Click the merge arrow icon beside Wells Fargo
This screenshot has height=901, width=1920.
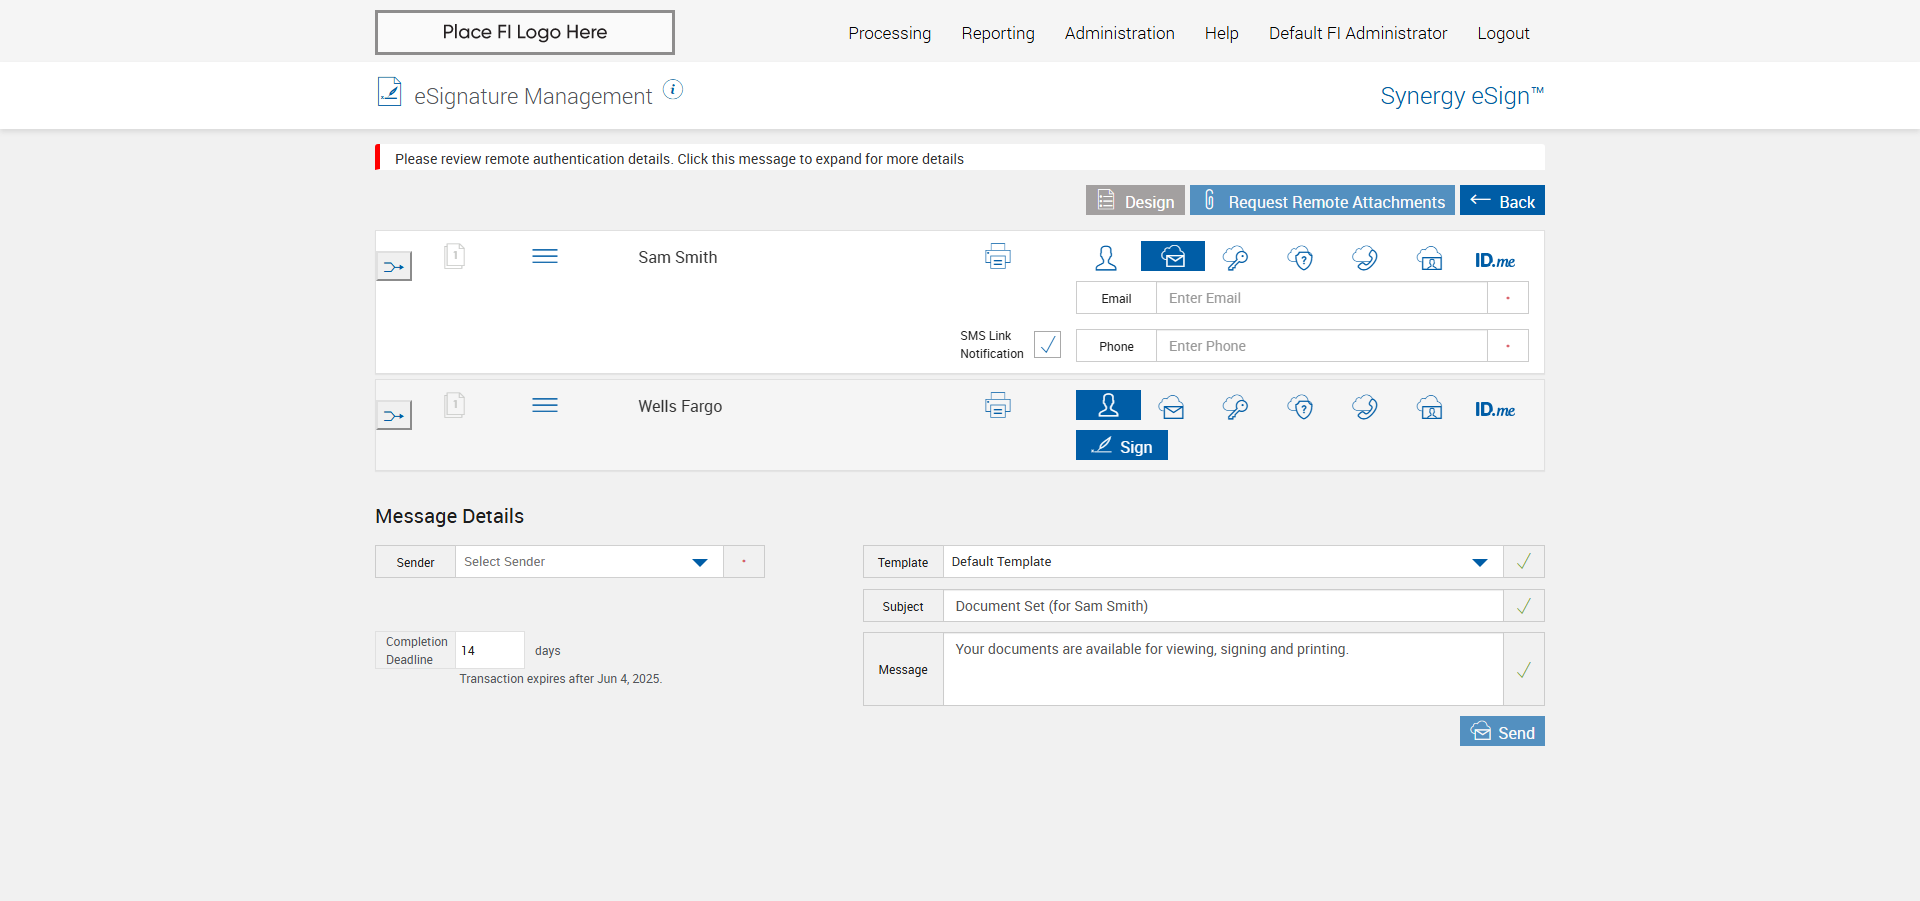coord(394,415)
